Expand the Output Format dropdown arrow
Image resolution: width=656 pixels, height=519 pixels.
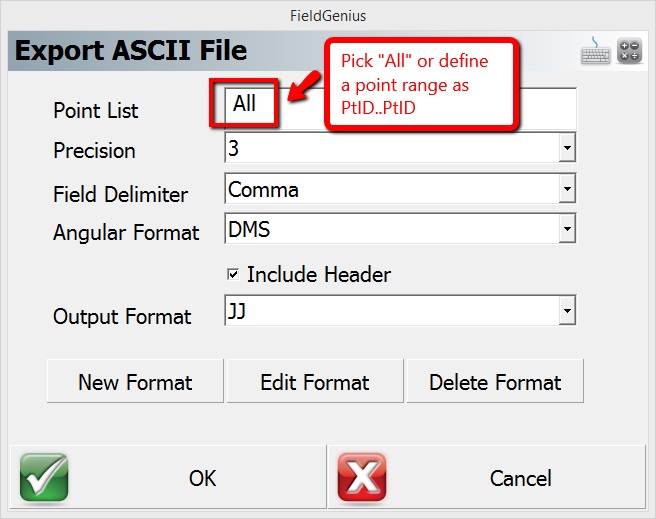click(x=567, y=313)
